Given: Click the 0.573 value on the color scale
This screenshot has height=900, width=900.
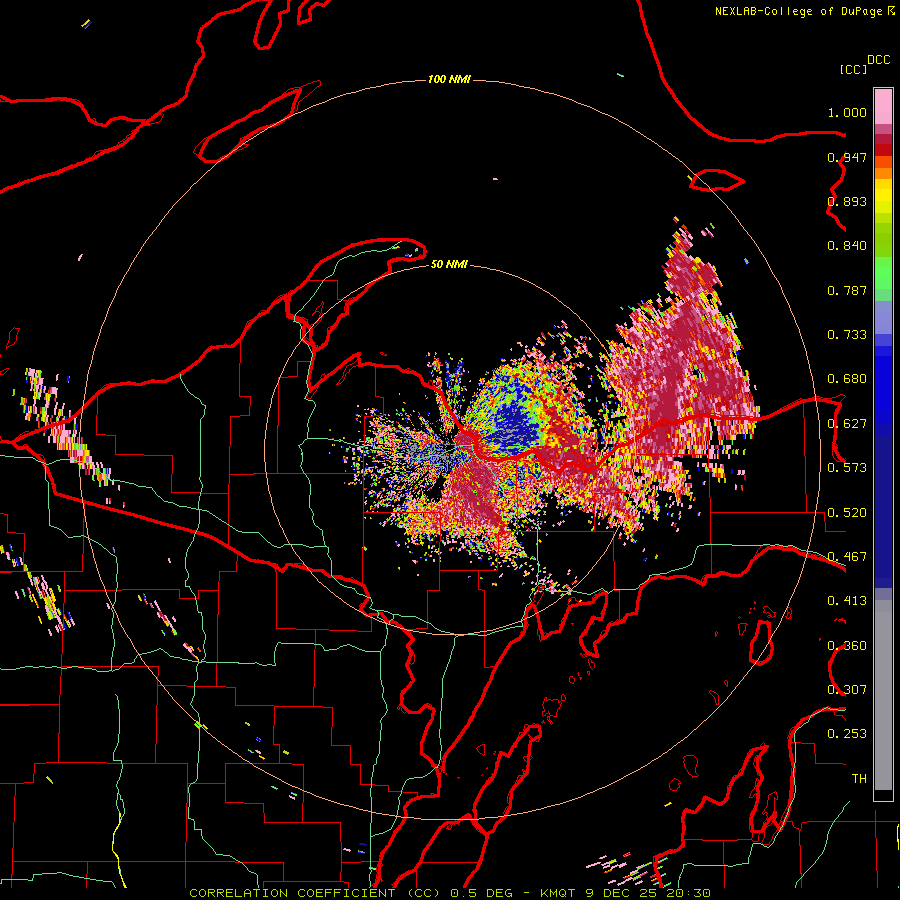Looking at the screenshot, I should [847, 468].
